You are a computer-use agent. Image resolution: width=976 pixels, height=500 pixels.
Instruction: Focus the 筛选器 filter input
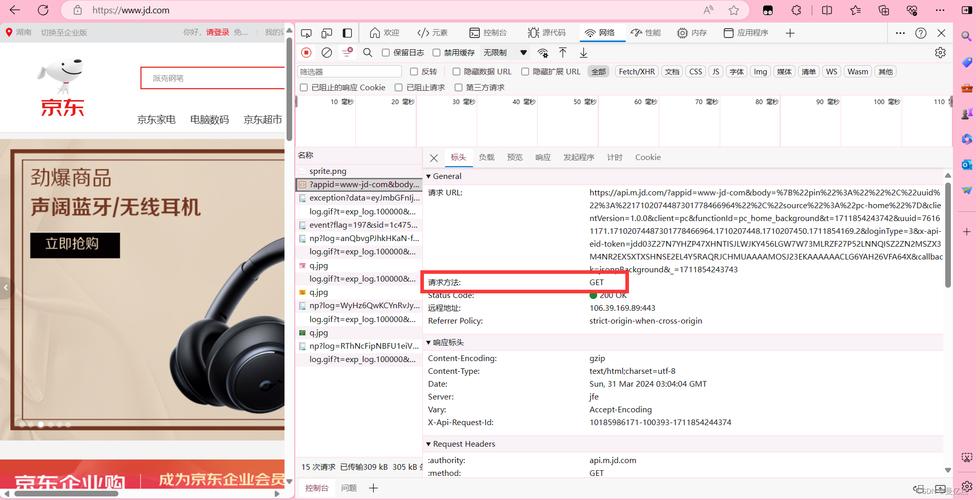(349, 72)
